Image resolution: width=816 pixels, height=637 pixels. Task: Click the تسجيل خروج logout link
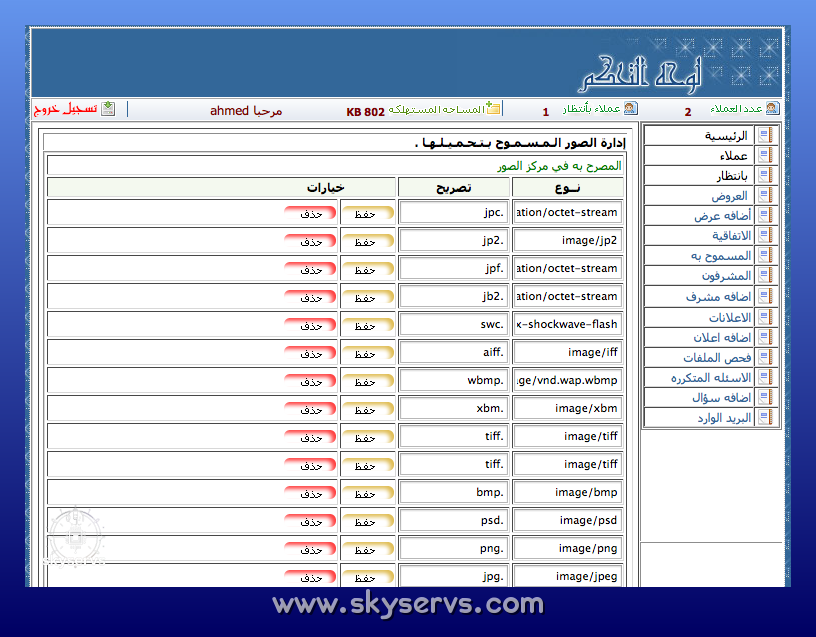click(x=65, y=109)
